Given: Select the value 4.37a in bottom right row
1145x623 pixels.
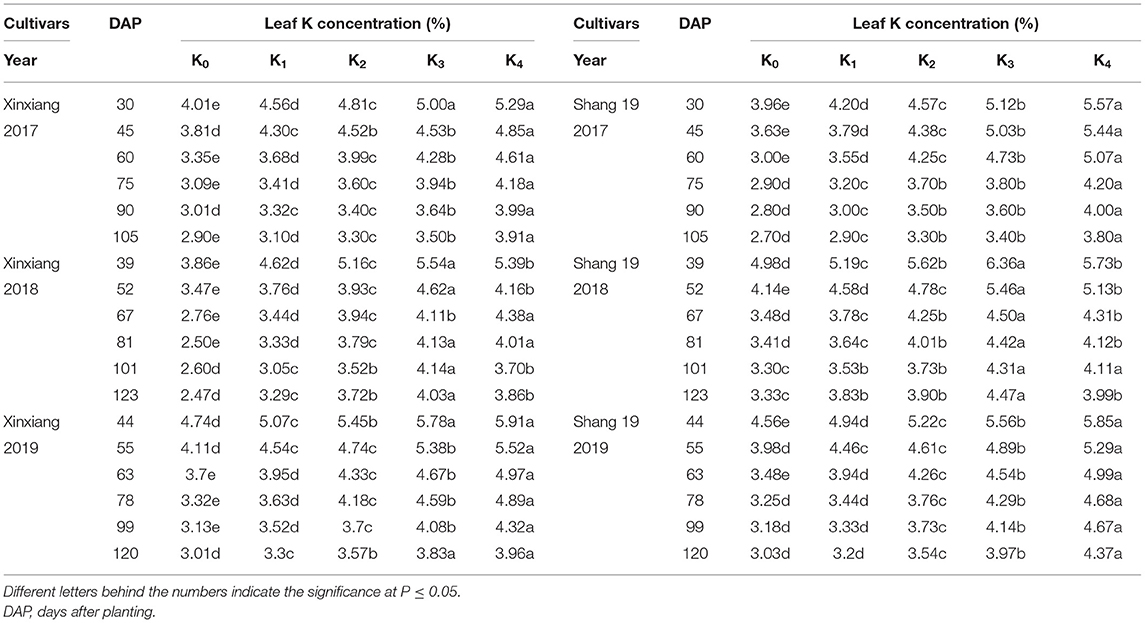Looking at the screenshot, I should pyautogui.click(x=1102, y=554).
